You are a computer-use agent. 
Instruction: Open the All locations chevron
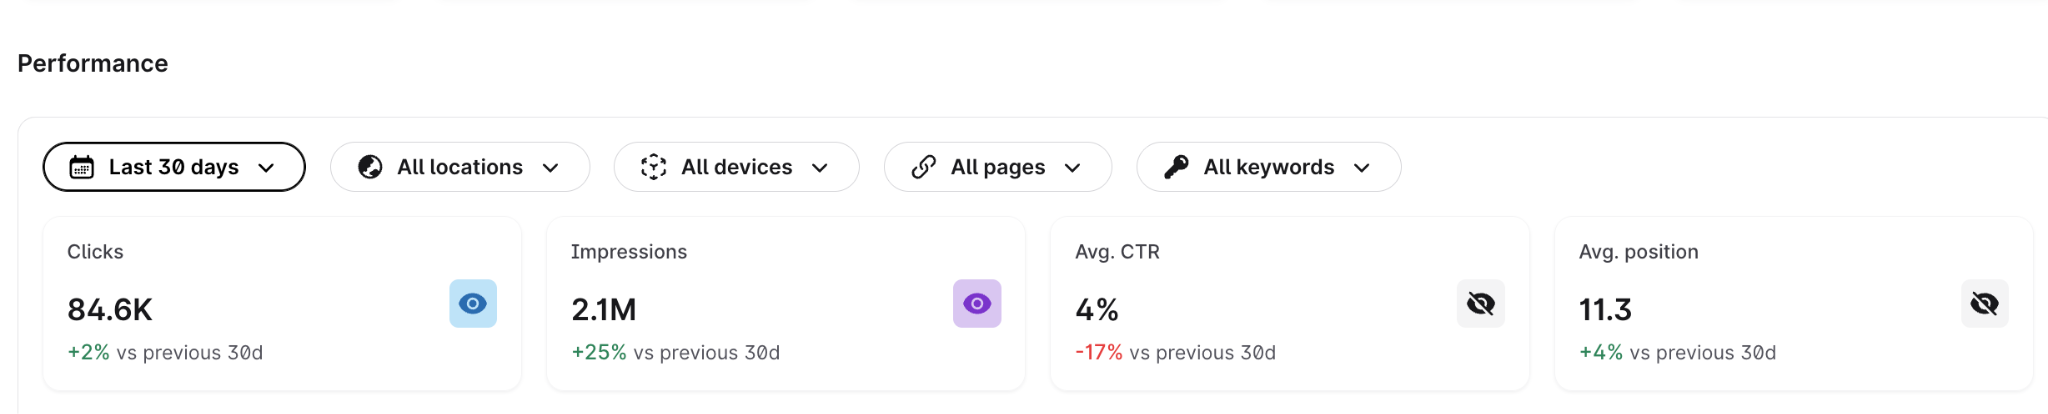click(550, 168)
